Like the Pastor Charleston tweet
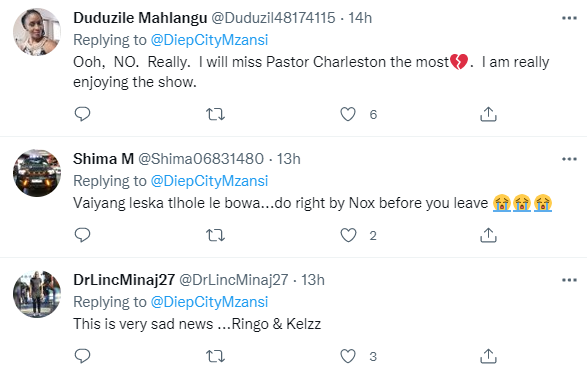 coord(348,114)
